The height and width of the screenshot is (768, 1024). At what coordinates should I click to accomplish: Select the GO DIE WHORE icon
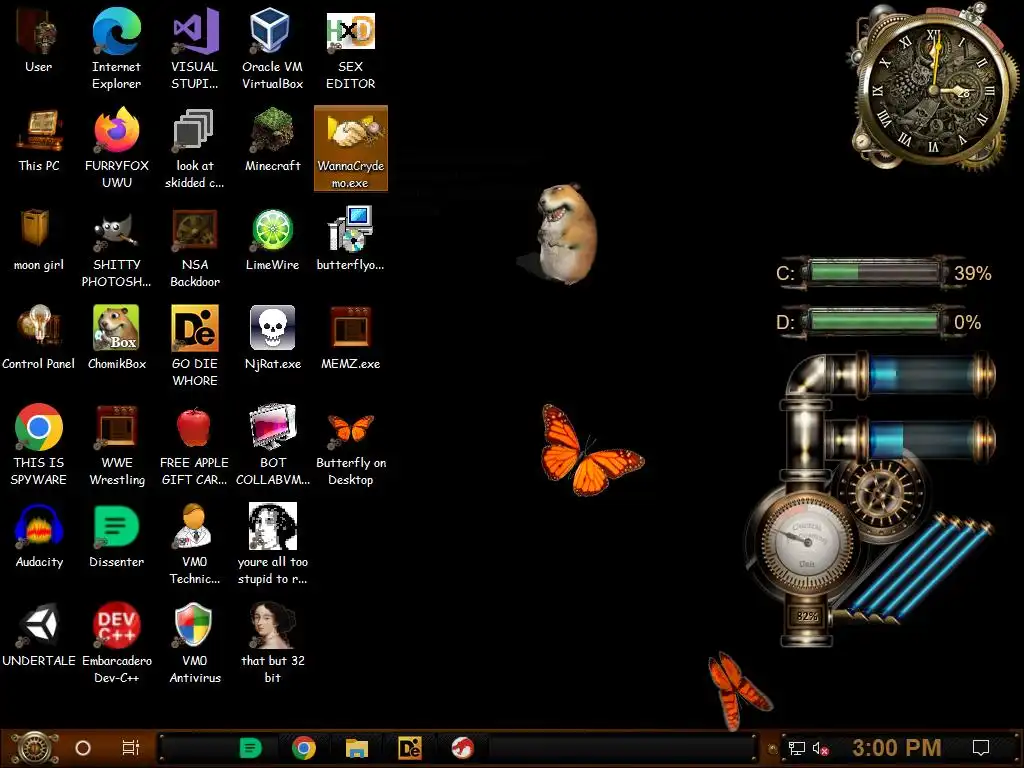click(x=195, y=346)
